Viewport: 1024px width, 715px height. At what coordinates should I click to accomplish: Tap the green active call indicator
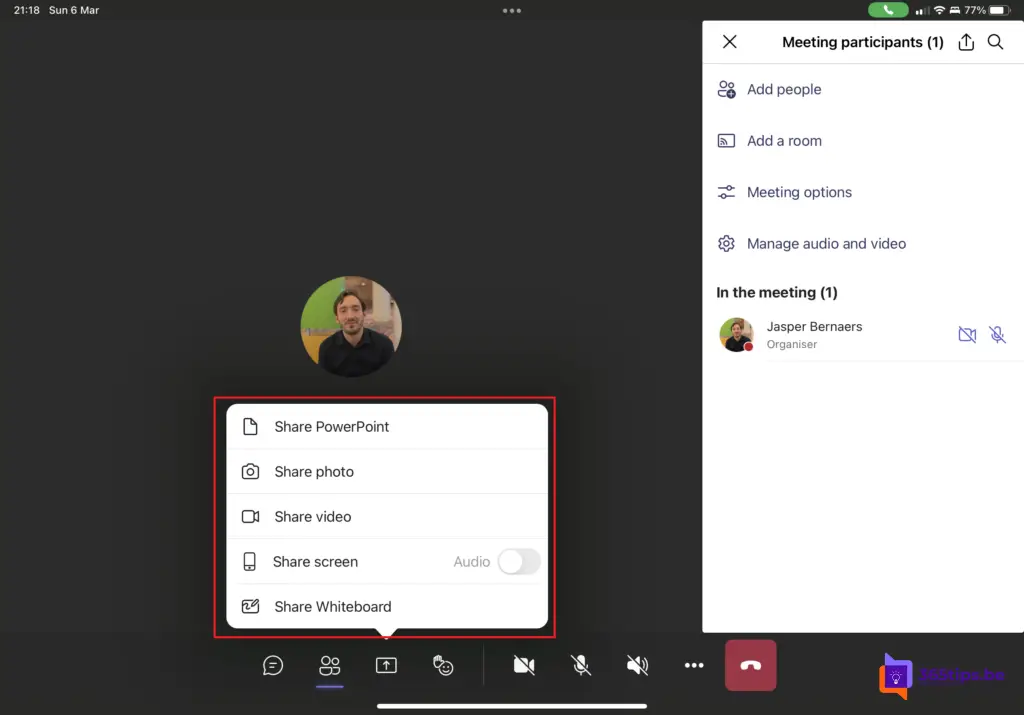888,10
